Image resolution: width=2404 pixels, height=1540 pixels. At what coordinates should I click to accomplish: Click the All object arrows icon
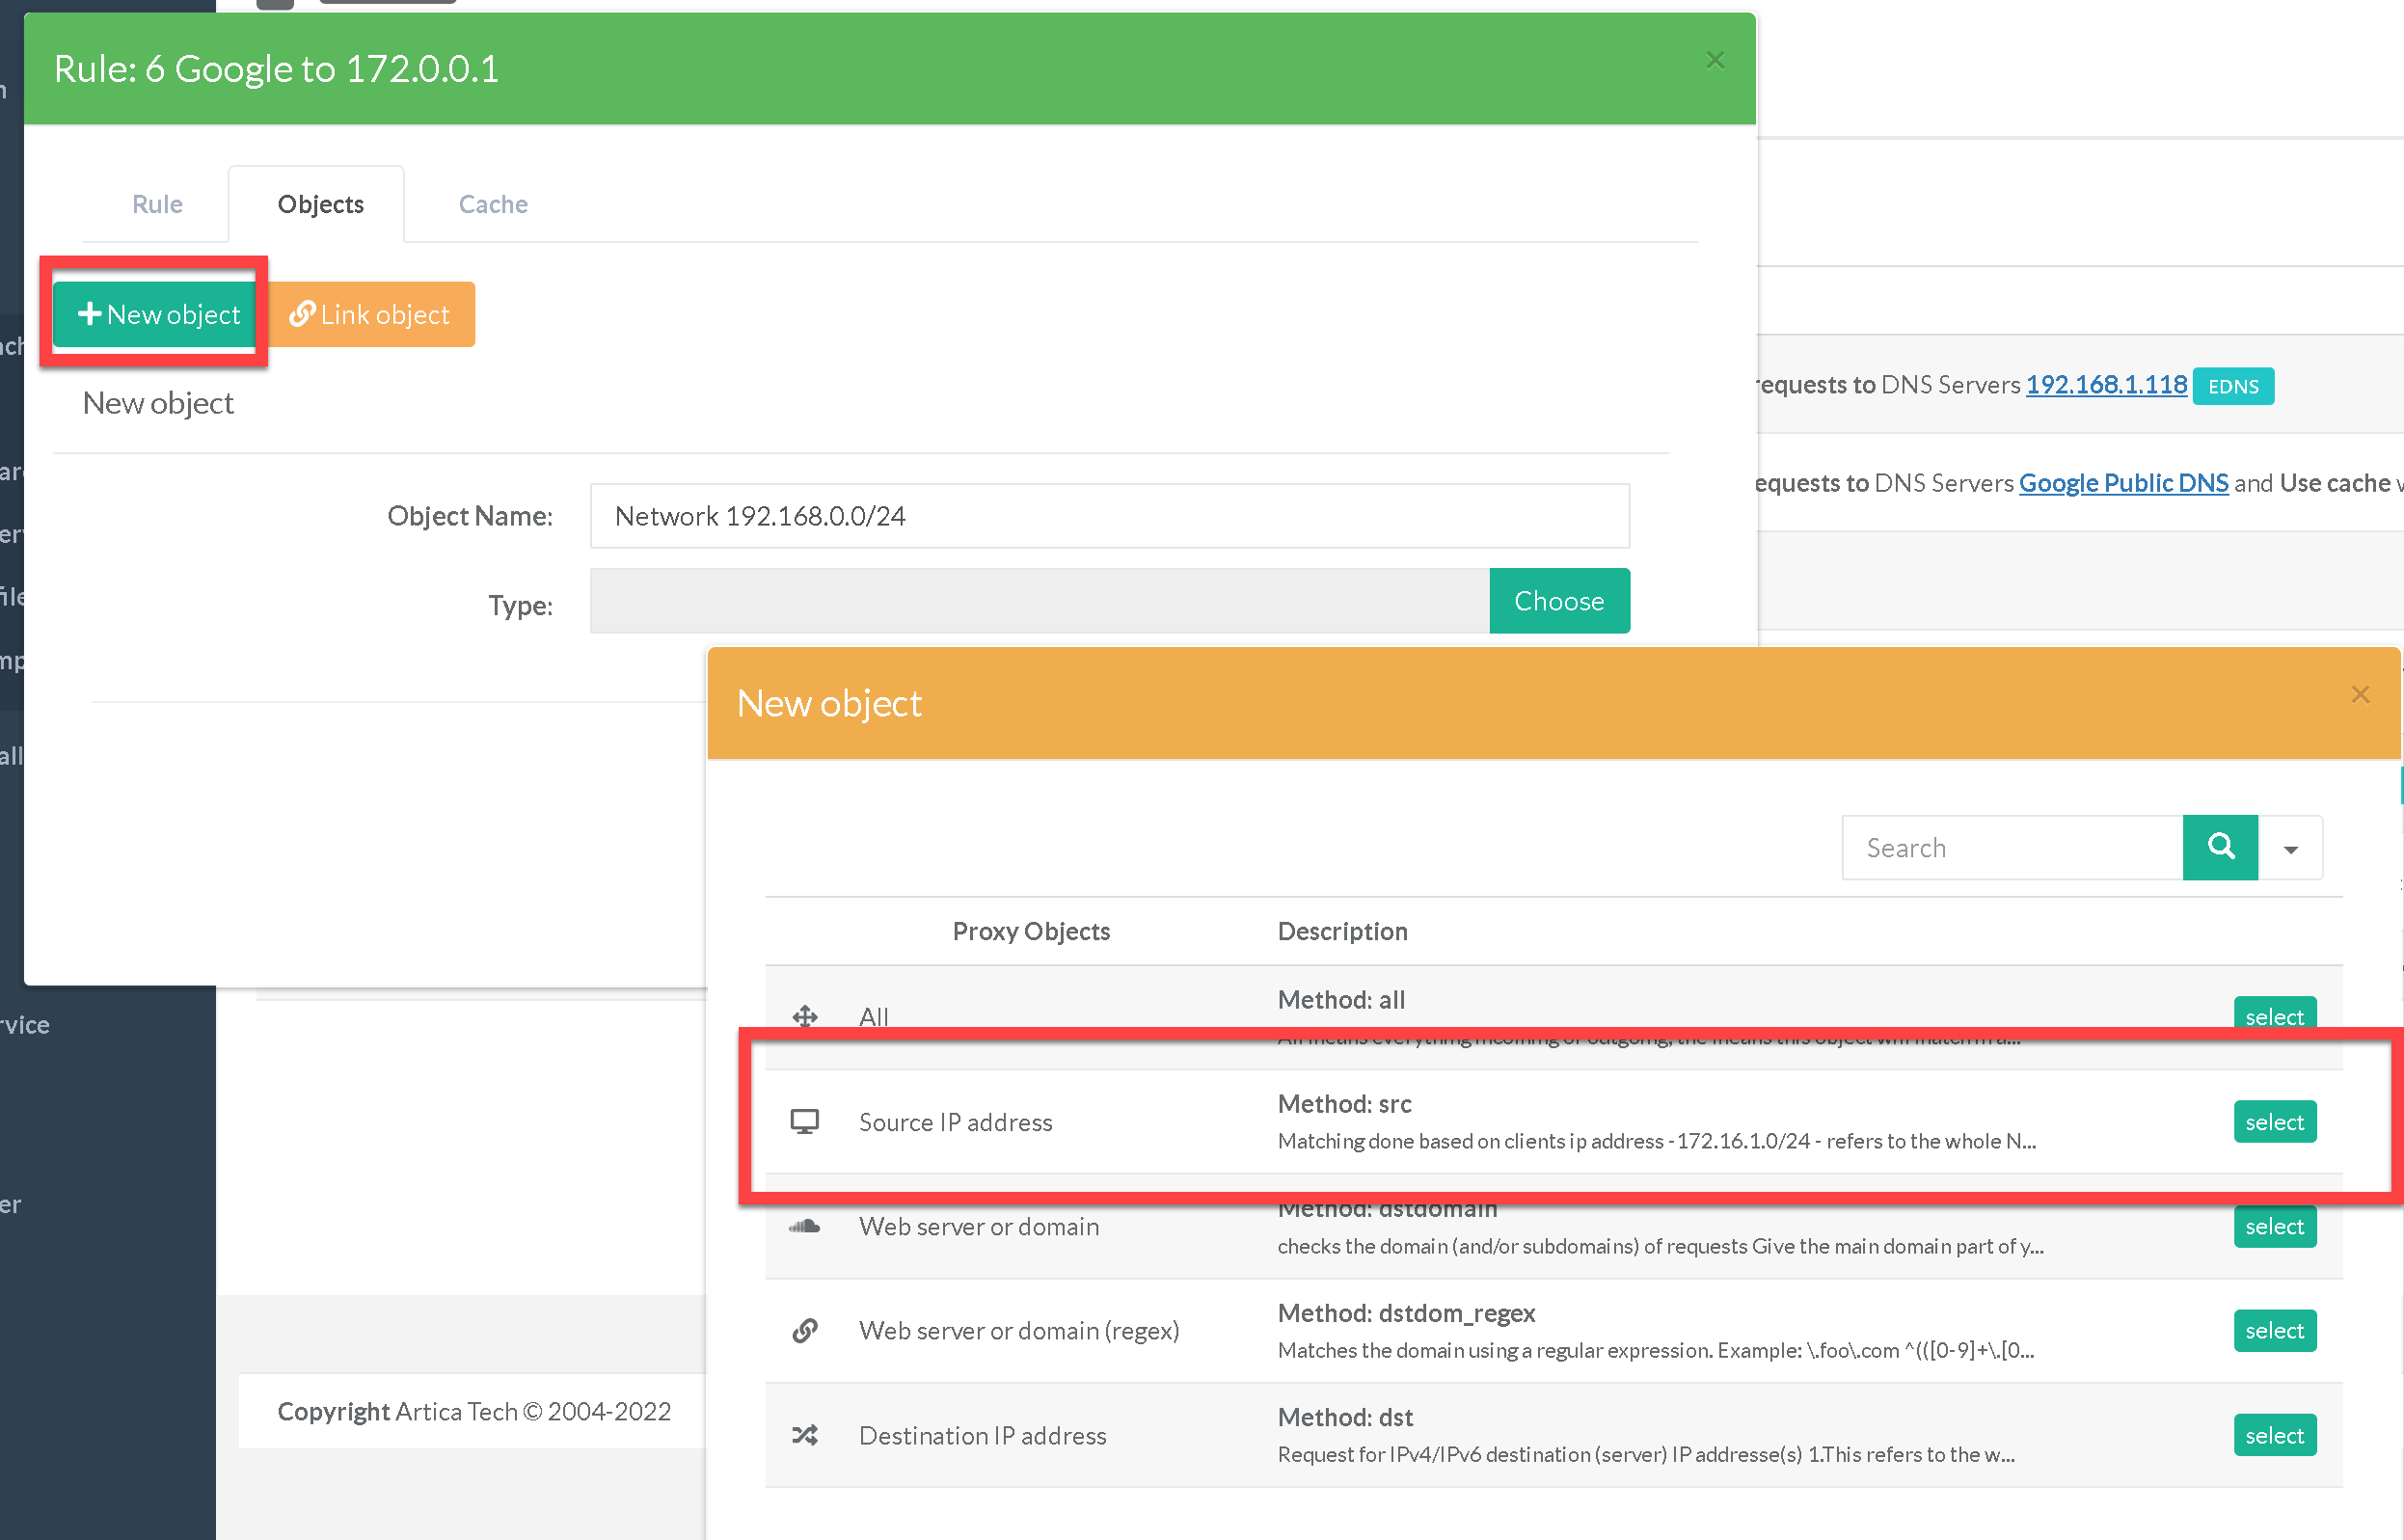coord(804,1016)
